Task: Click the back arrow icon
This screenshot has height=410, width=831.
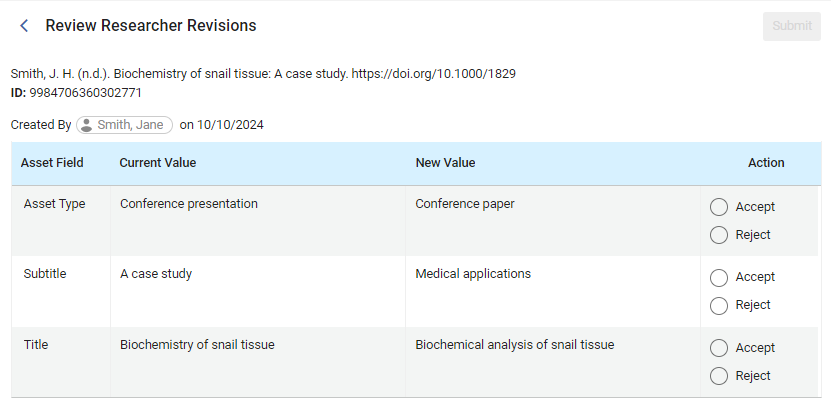Action: coord(24,26)
